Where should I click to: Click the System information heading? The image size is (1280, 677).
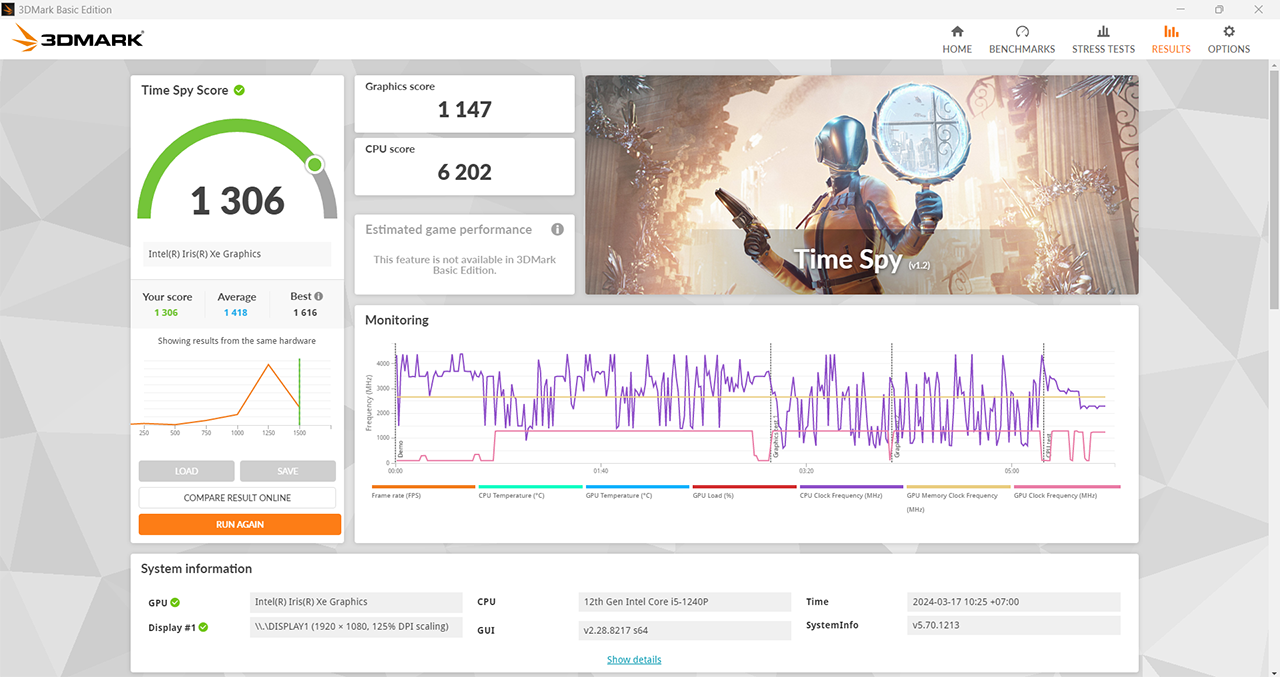(196, 569)
